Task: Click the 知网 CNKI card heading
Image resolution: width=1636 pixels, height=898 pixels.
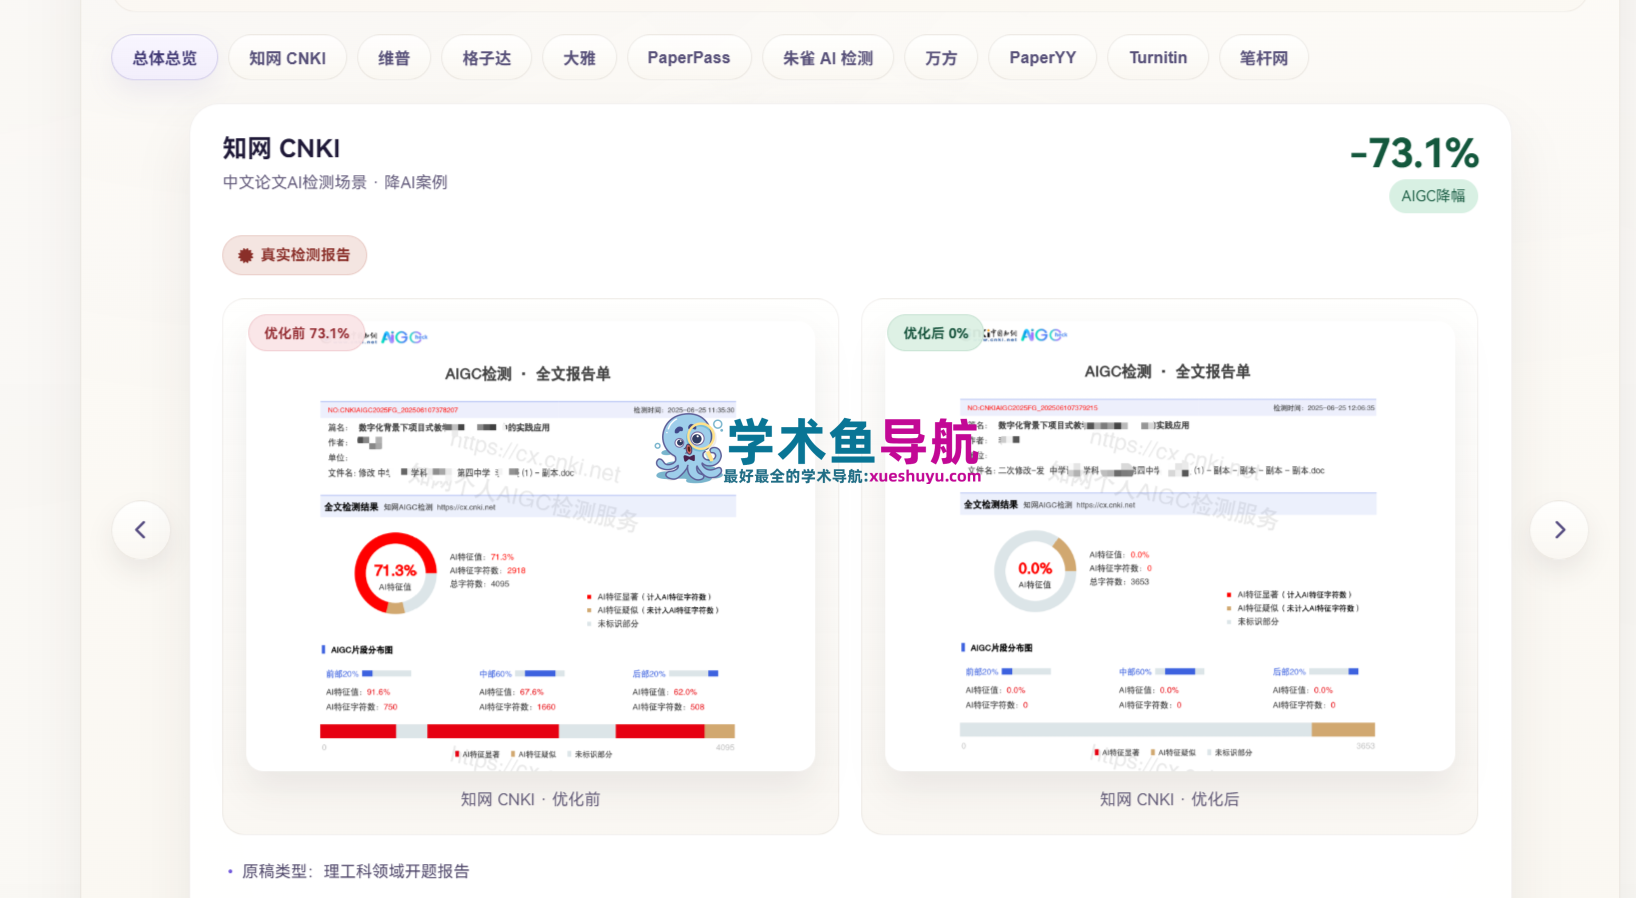Action: pos(281,149)
